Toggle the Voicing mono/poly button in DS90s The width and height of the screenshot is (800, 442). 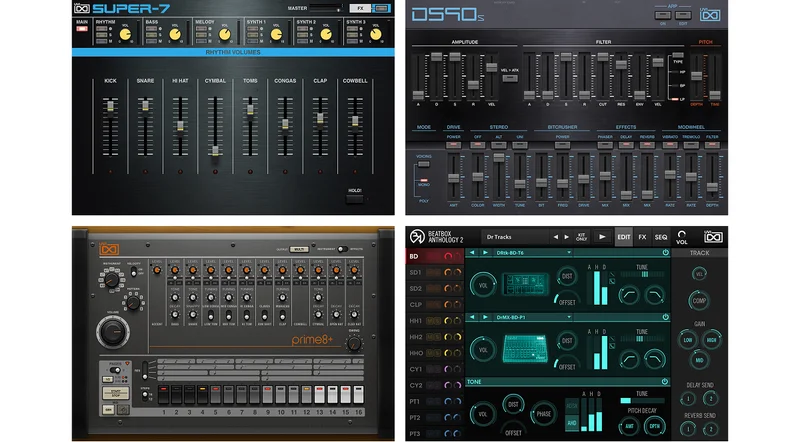(x=423, y=164)
